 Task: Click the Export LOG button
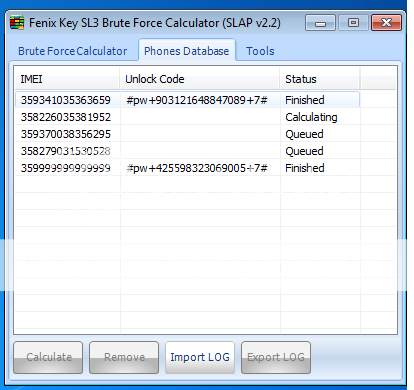click(276, 357)
